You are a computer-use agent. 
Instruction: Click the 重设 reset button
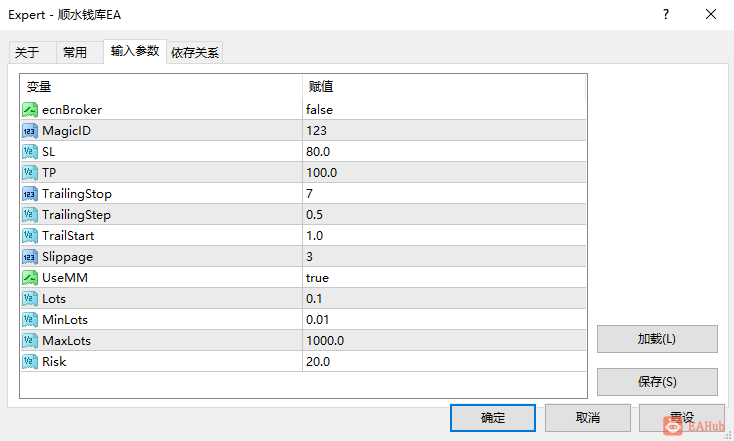[x=682, y=418]
